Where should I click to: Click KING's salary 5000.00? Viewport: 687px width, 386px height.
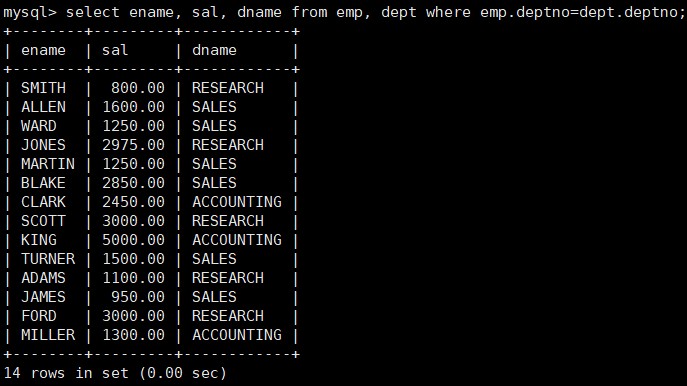[x=133, y=240]
